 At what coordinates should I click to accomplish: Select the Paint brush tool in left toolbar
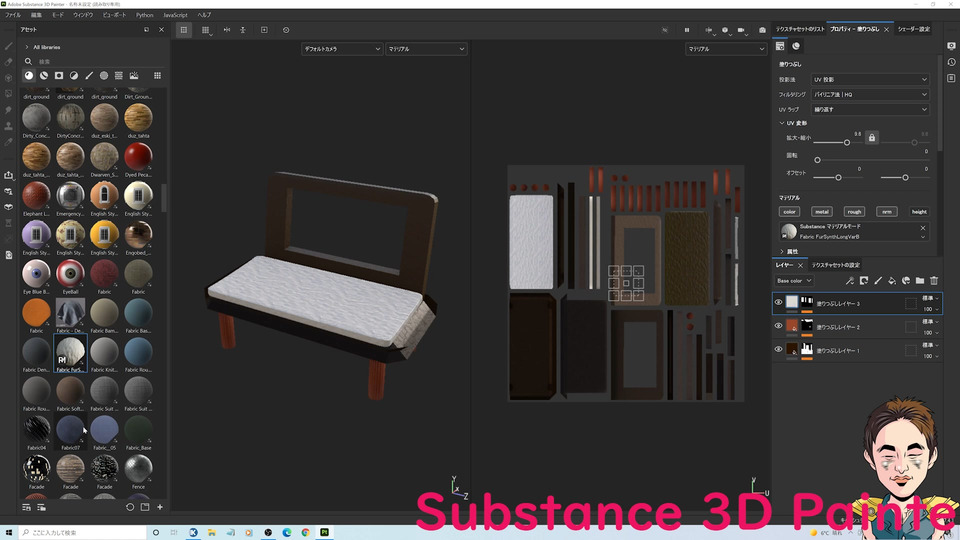9,46
